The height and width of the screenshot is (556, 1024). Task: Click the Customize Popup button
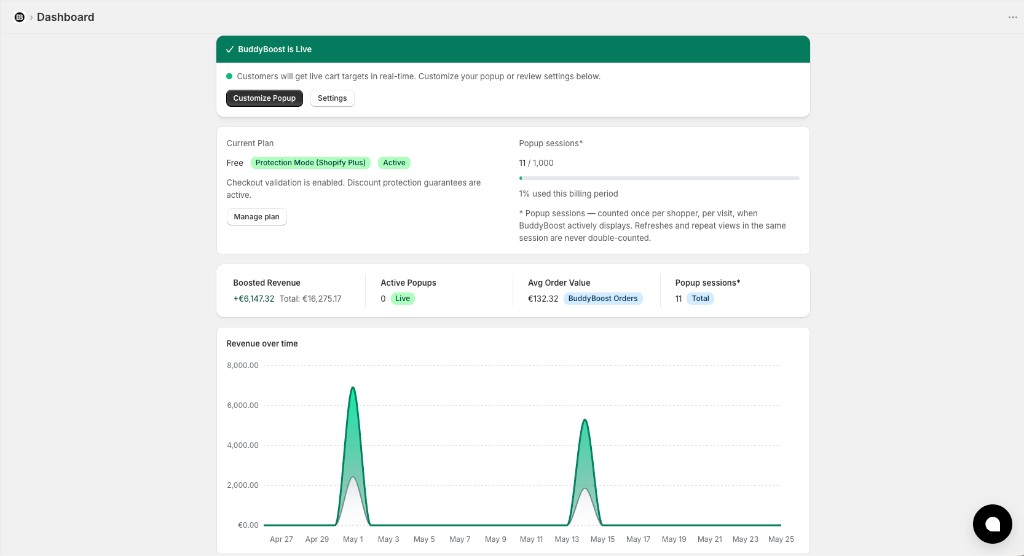click(x=264, y=98)
